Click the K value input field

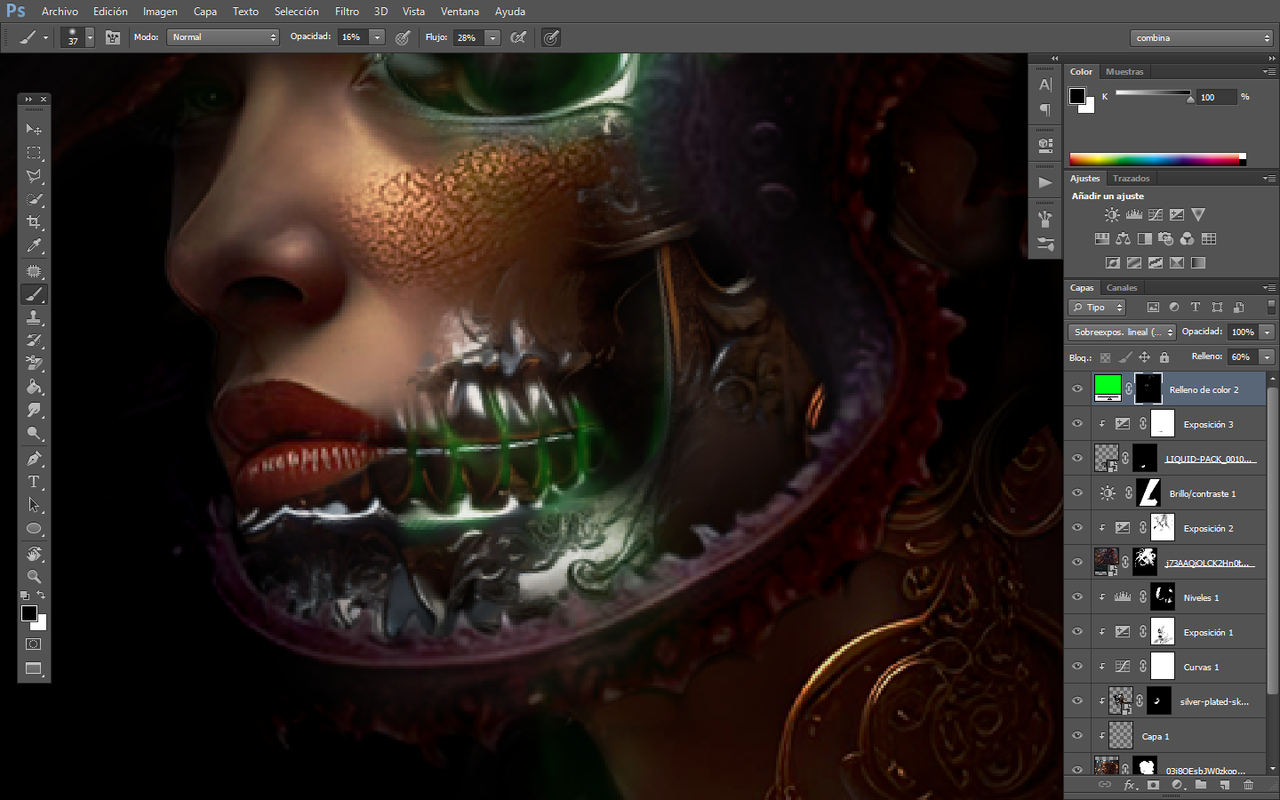pos(1217,97)
